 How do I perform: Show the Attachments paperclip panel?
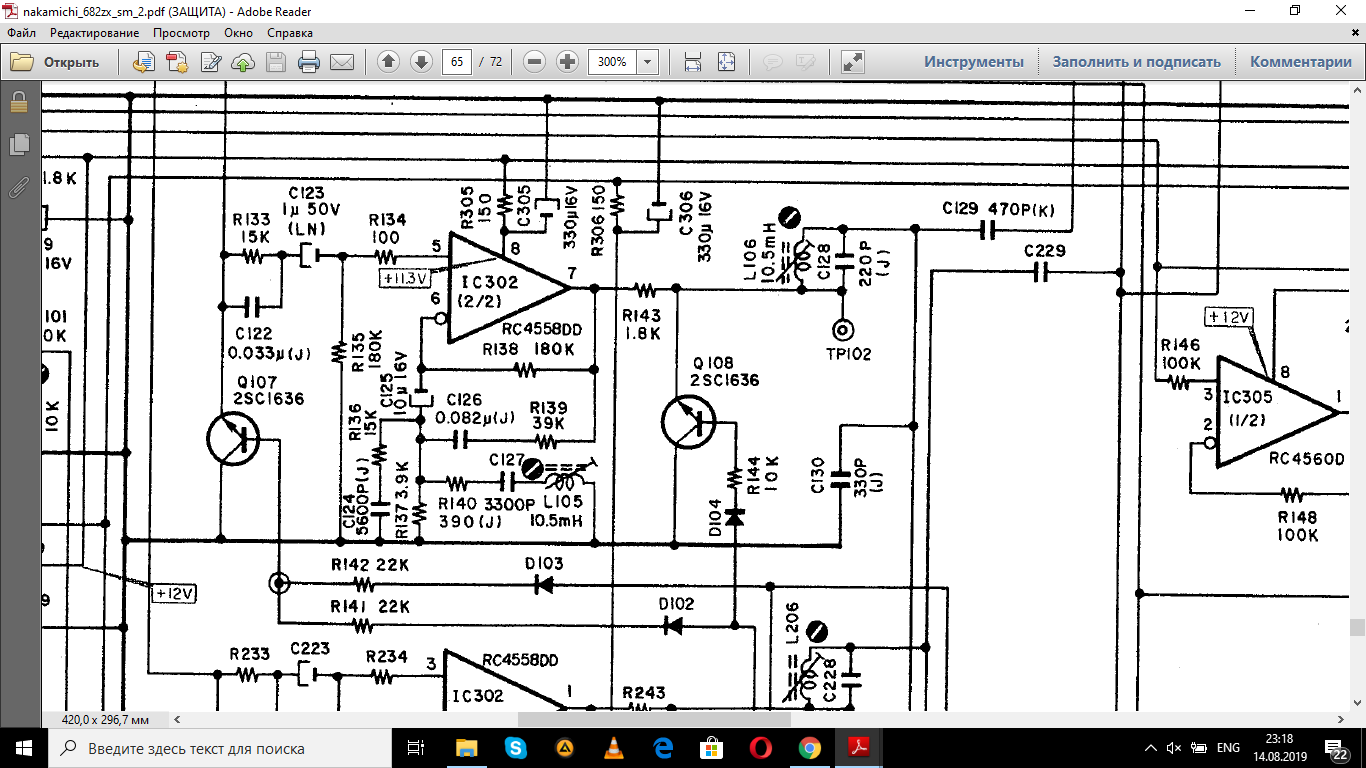click(18, 187)
